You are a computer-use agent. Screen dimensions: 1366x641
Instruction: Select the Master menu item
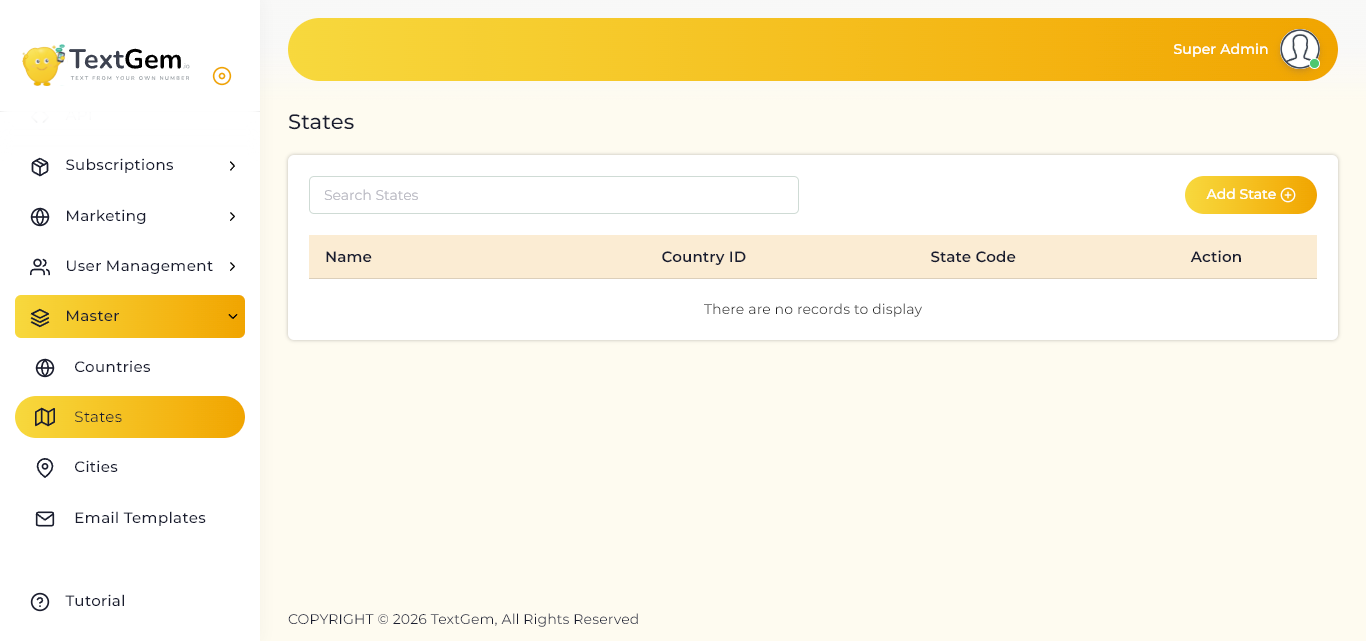click(130, 316)
